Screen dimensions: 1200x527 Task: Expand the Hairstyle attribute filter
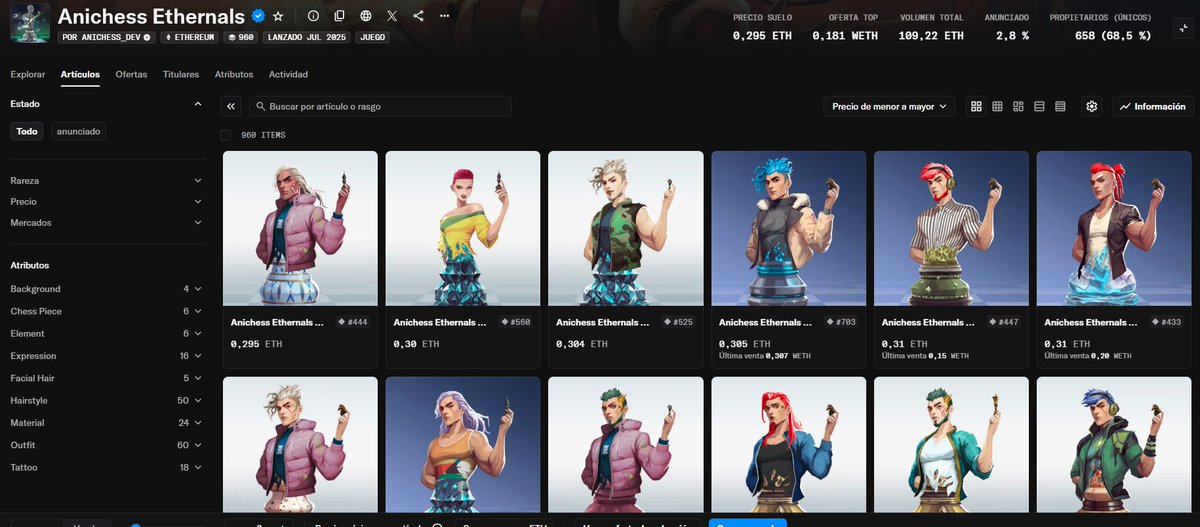tap(106, 401)
